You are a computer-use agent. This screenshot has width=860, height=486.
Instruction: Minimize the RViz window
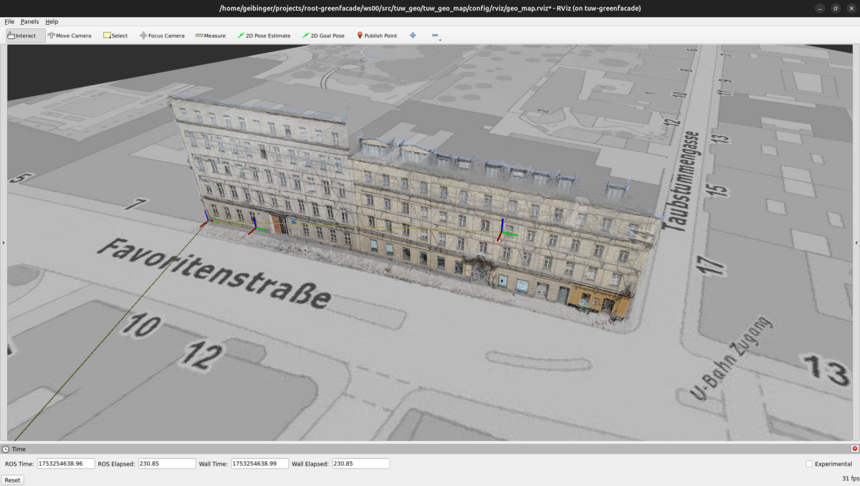pos(820,8)
